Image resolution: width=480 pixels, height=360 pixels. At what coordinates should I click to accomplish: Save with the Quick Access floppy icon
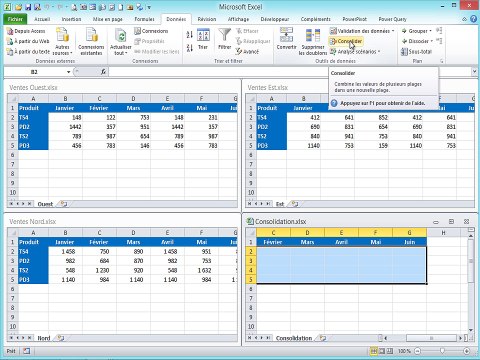pyautogui.click(x=28, y=7)
